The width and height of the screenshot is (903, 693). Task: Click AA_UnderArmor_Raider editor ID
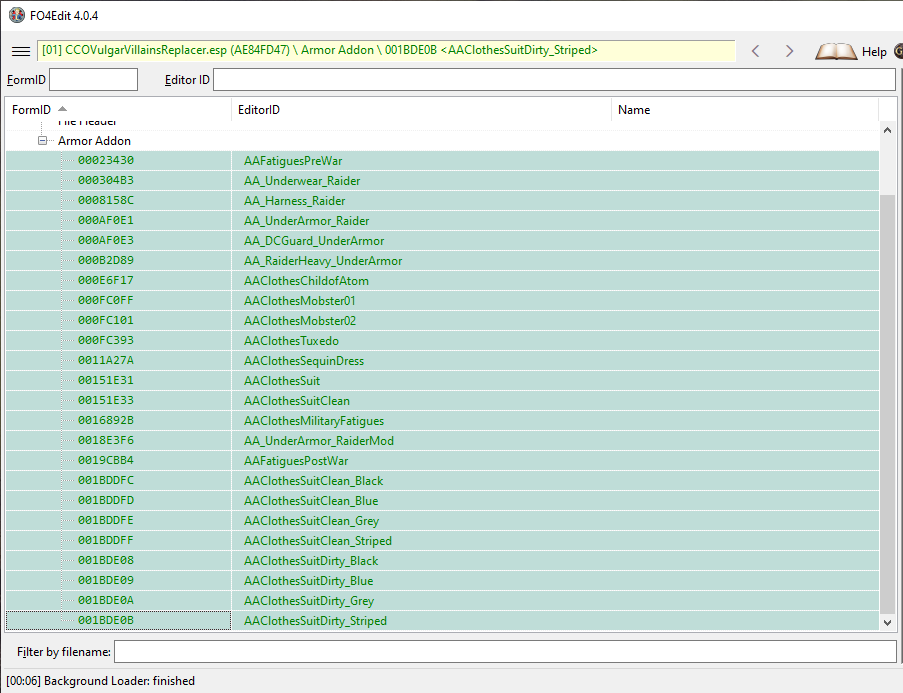(x=306, y=221)
